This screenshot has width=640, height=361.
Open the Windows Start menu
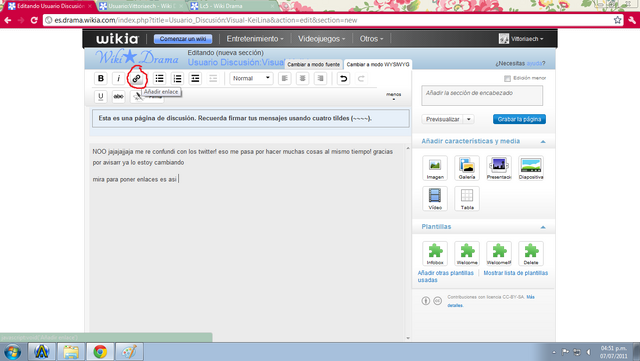13,352
